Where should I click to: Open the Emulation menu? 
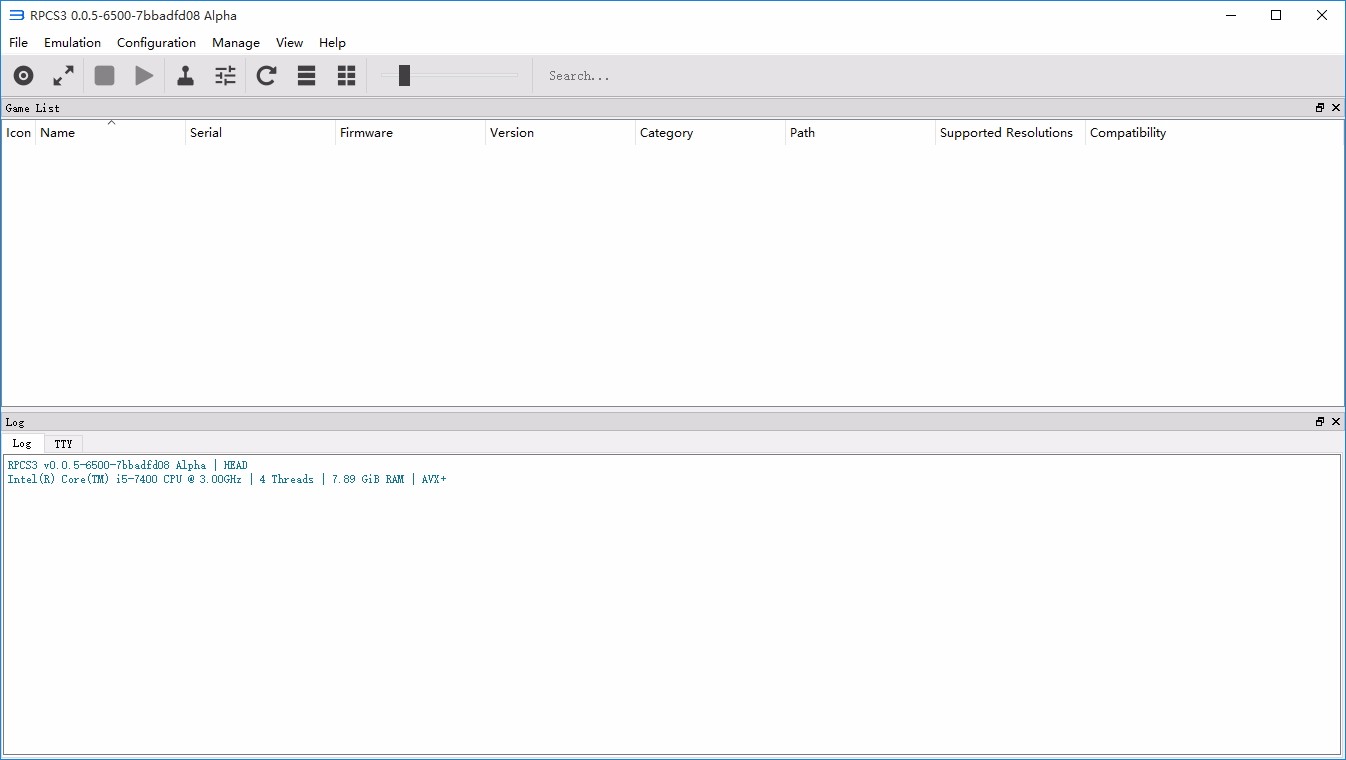point(72,43)
